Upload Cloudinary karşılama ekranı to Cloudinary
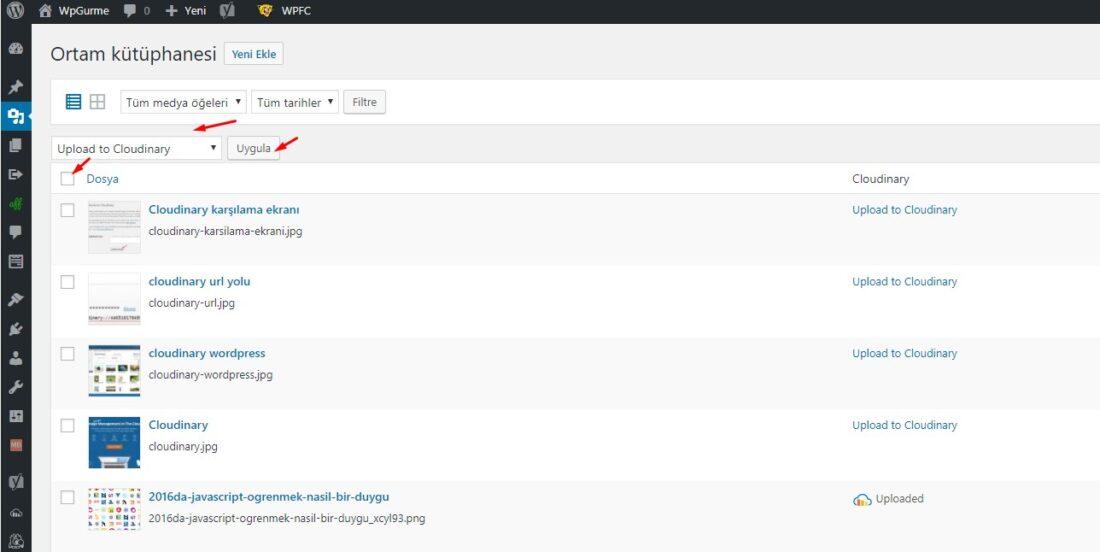The image size is (1100, 552). click(x=904, y=210)
